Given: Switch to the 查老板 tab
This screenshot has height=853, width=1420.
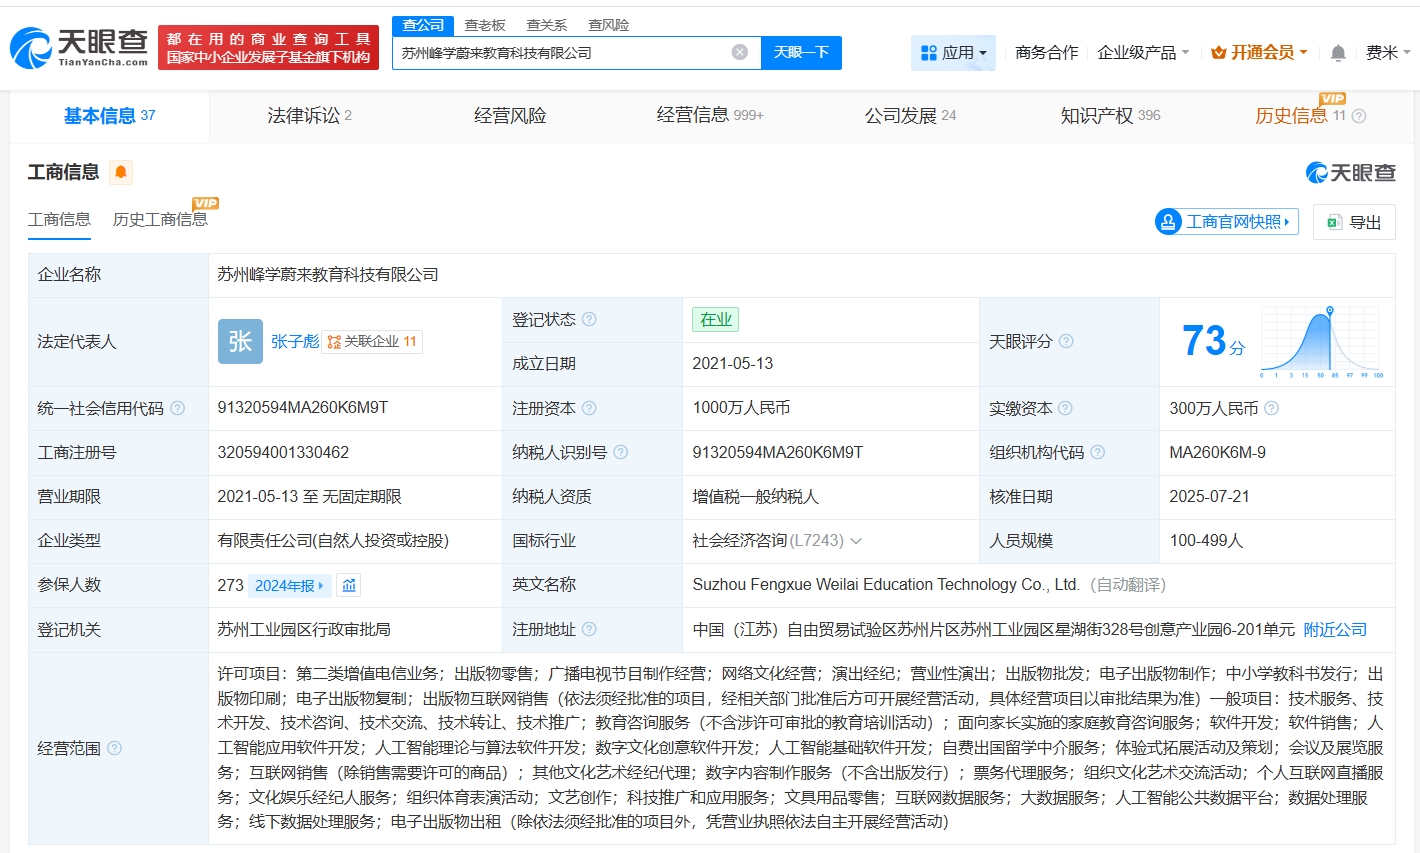Looking at the screenshot, I should [x=485, y=24].
